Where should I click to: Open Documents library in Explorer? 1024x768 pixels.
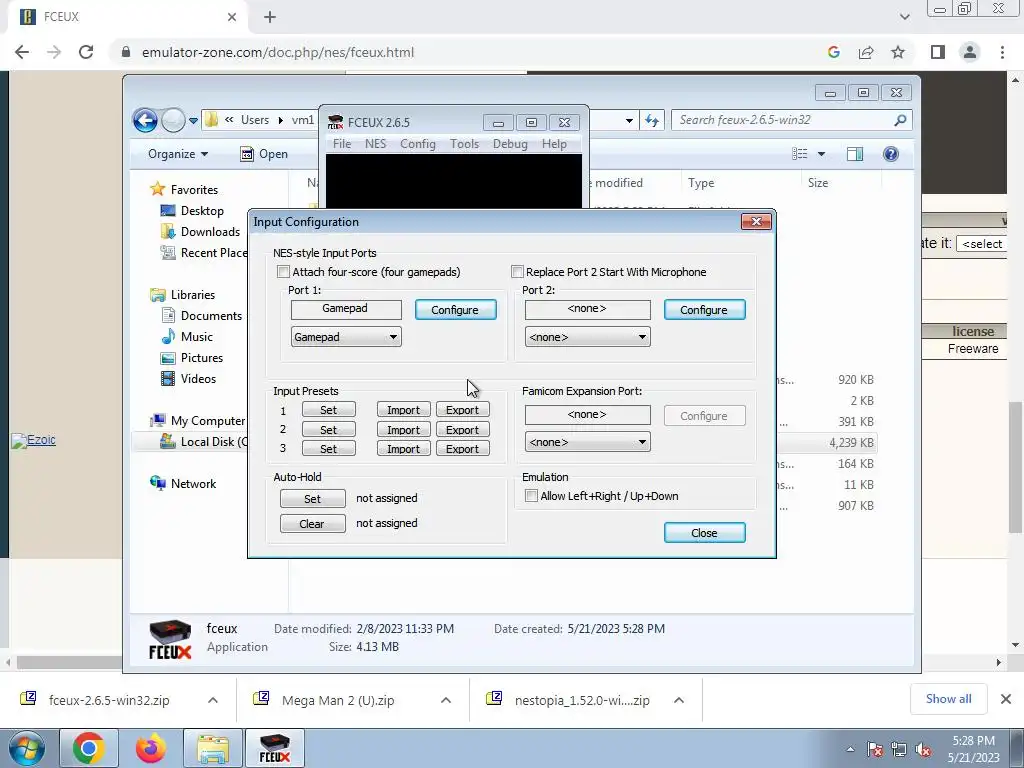(x=211, y=316)
